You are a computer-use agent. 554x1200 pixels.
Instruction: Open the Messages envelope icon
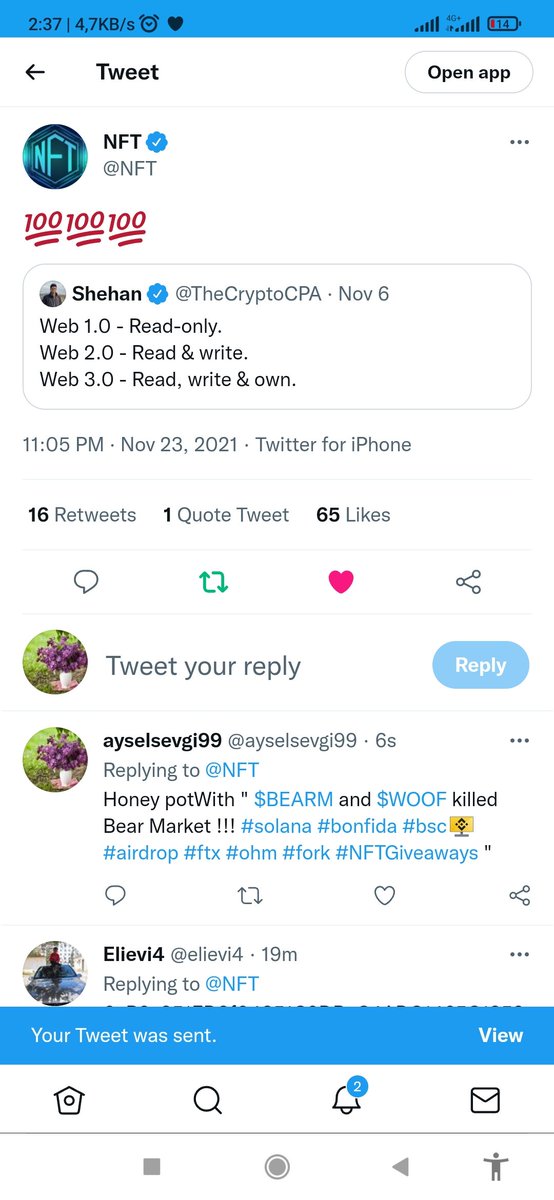[x=484, y=1100]
